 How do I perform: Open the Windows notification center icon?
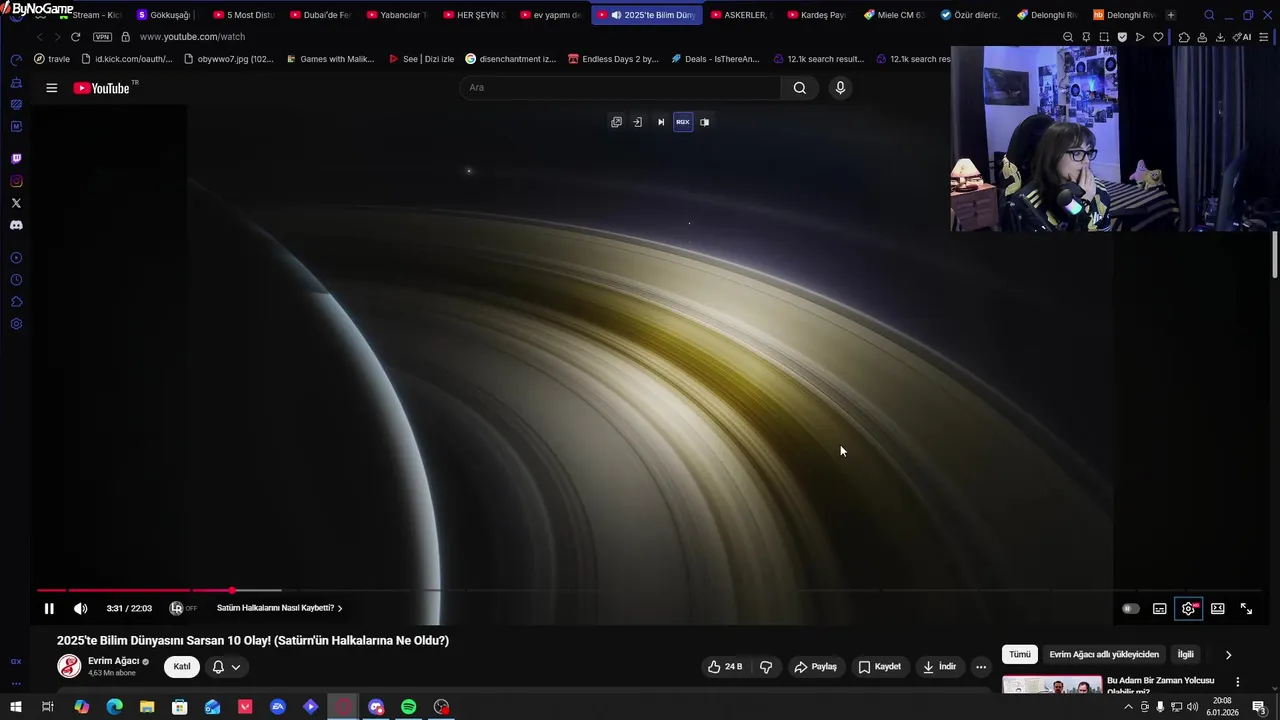(x=1259, y=707)
